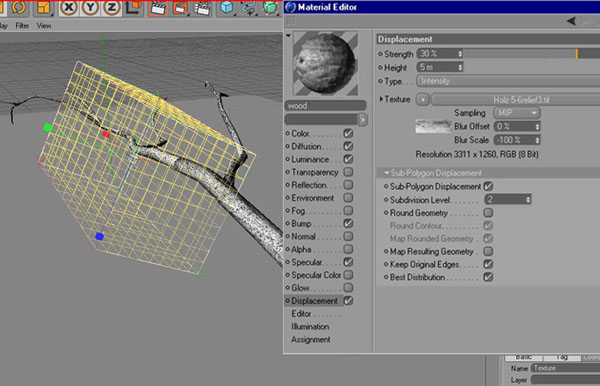Image resolution: width=600 pixels, height=386 pixels.
Task: Open the Filter menu in viewport
Action: [22, 26]
